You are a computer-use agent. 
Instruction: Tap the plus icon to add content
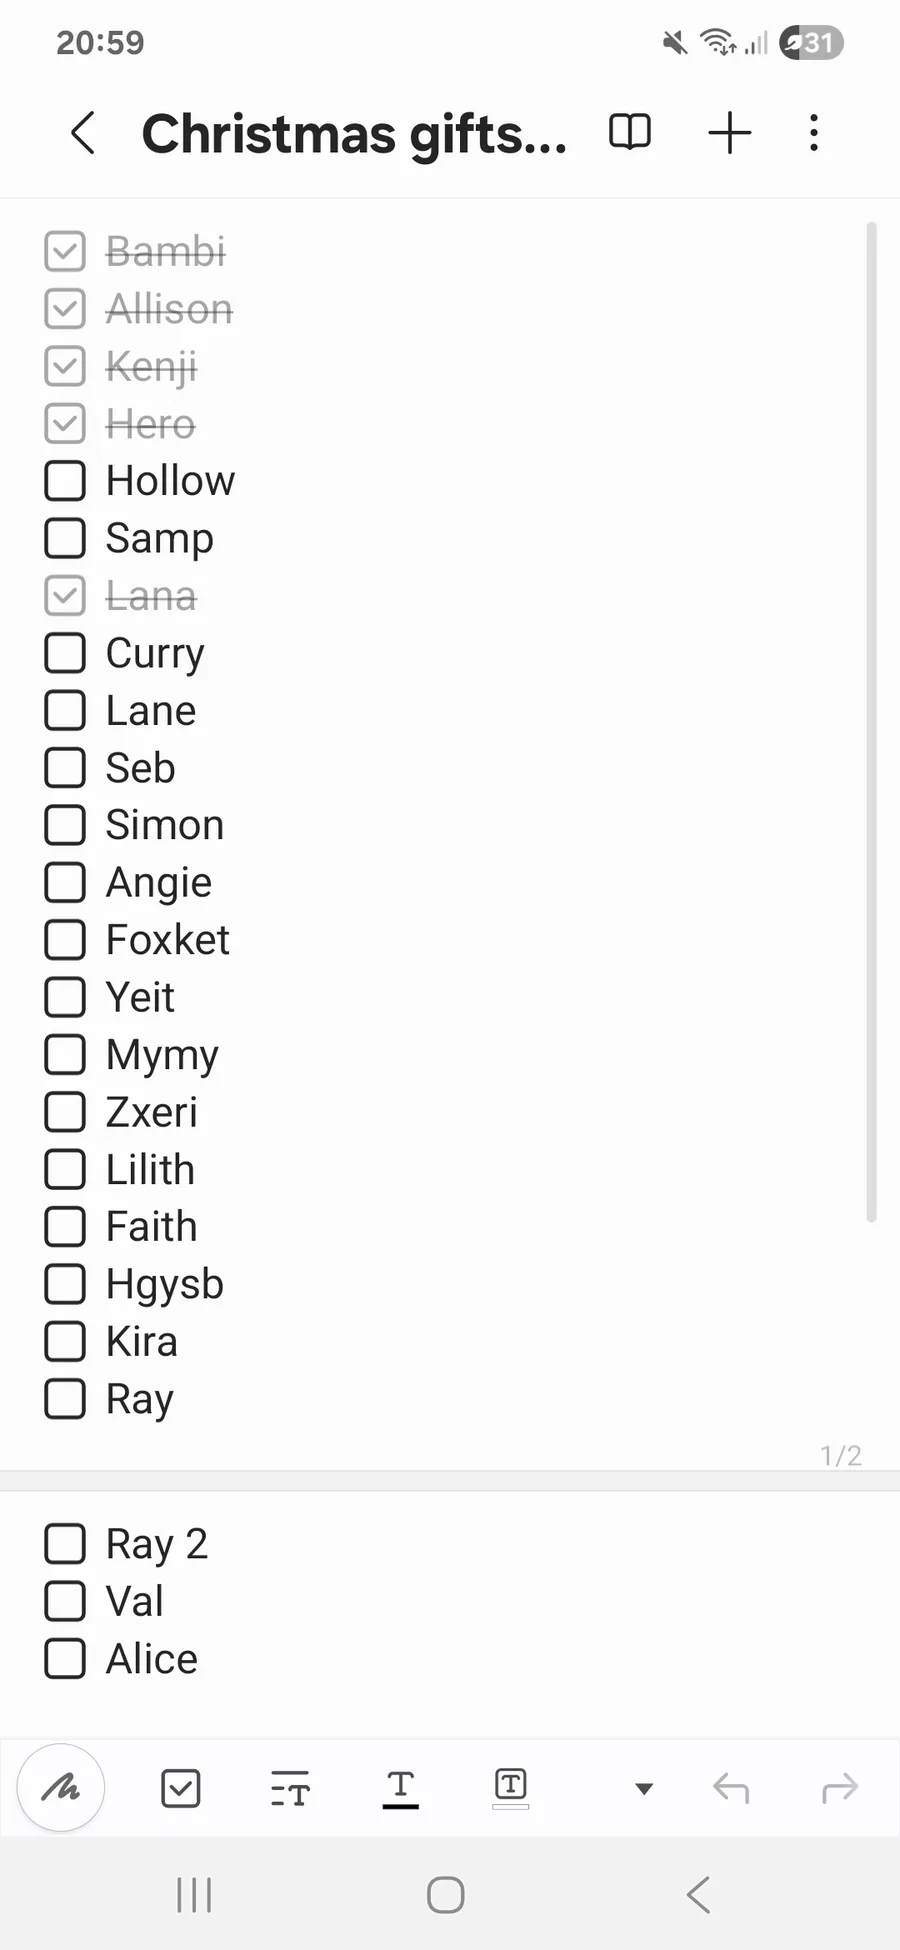[x=730, y=133]
